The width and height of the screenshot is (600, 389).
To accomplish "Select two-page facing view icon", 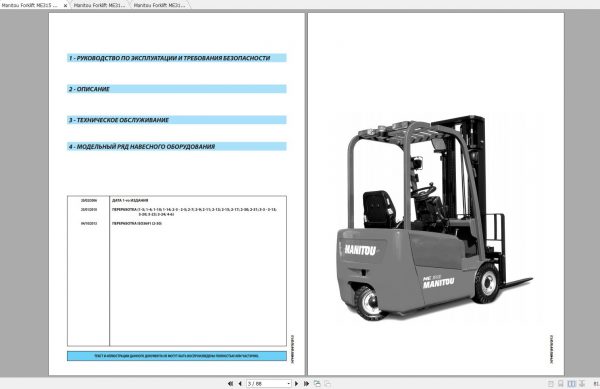I will click(572, 384).
